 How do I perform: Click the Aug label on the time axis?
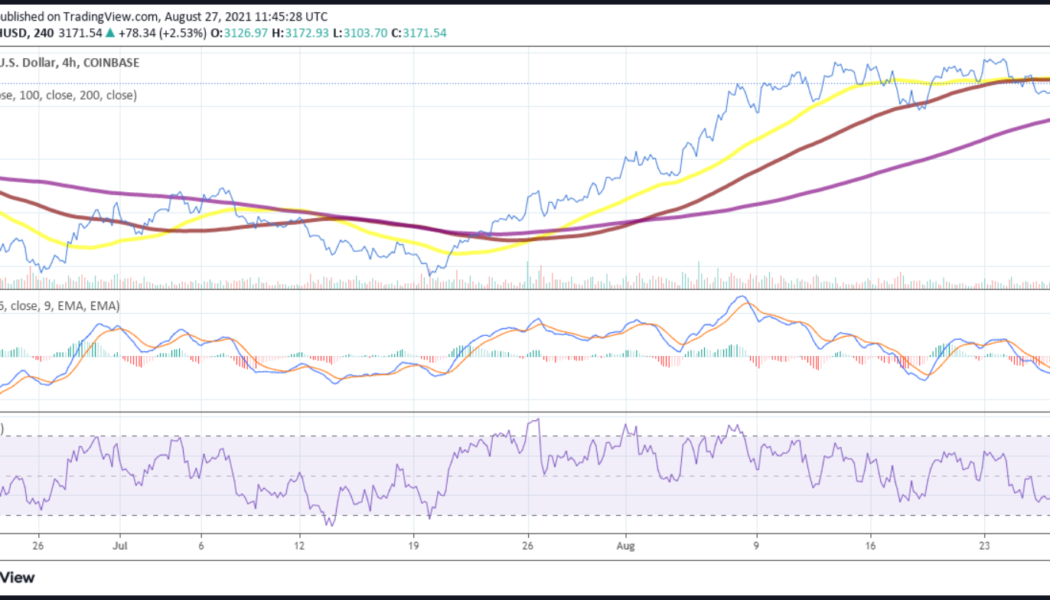coord(626,546)
